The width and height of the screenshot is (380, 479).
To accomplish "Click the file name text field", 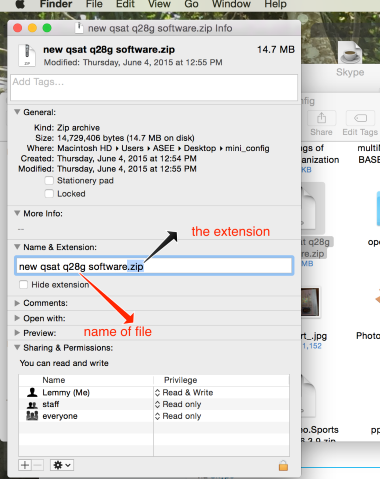I will [x=154, y=266].
